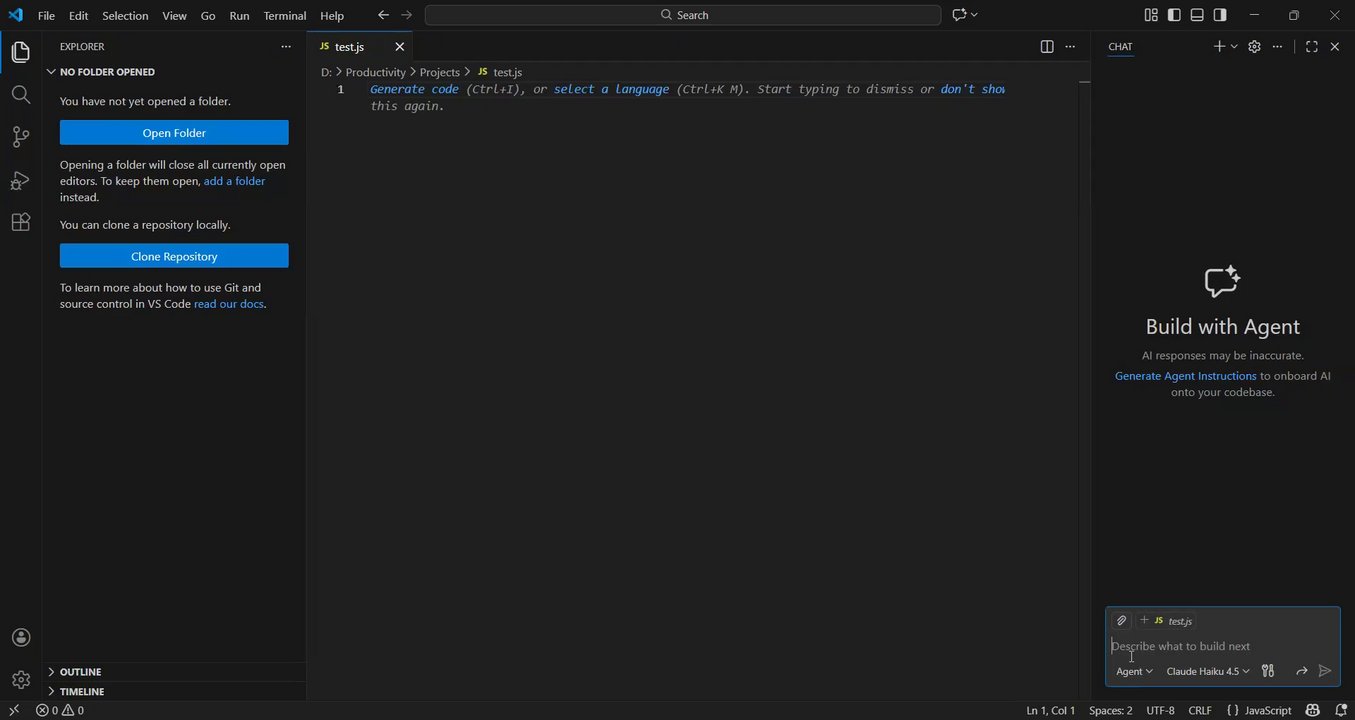The width and height of the screenshot is (1355, 720).
Task: Open Configure Tools icon in chat input
Action: click(x=1268, y=671)
